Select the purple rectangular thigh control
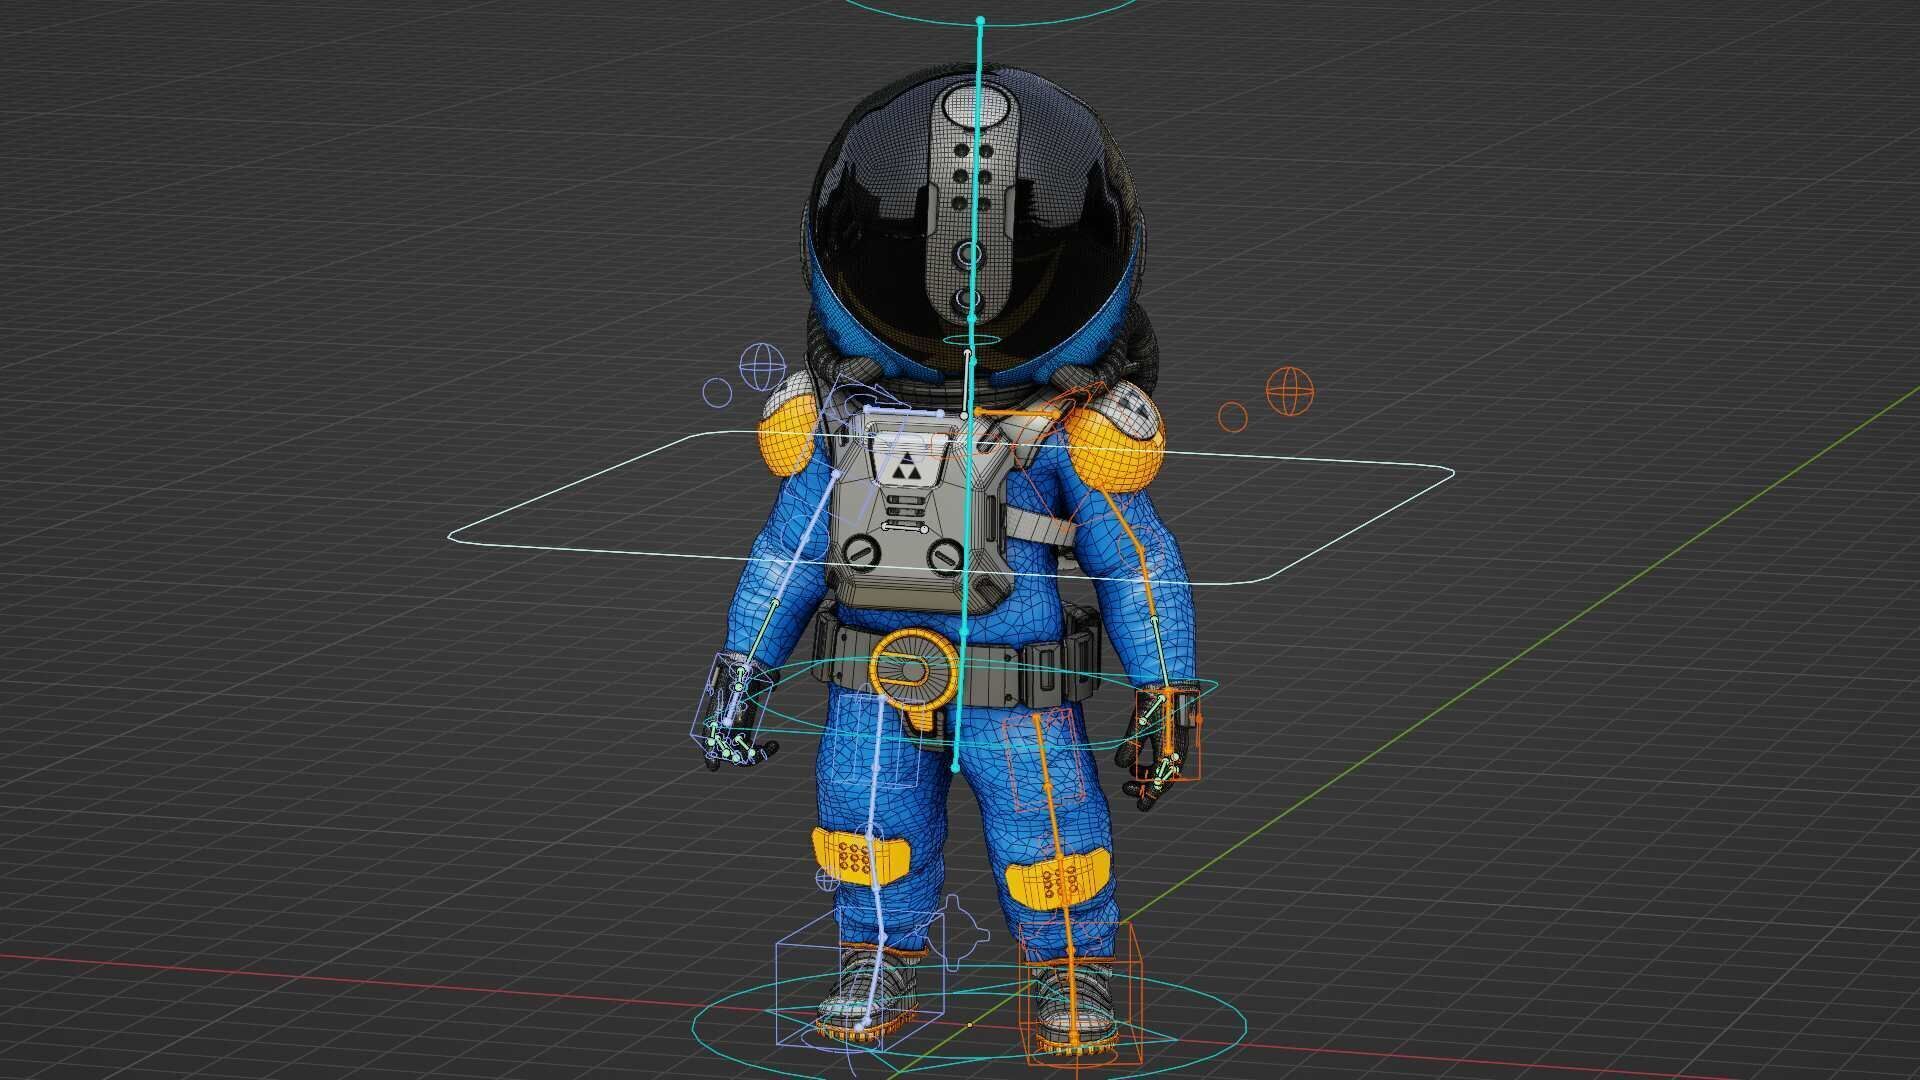Viewport: 1920px width, 1080px height. click(x=880, y=741)
